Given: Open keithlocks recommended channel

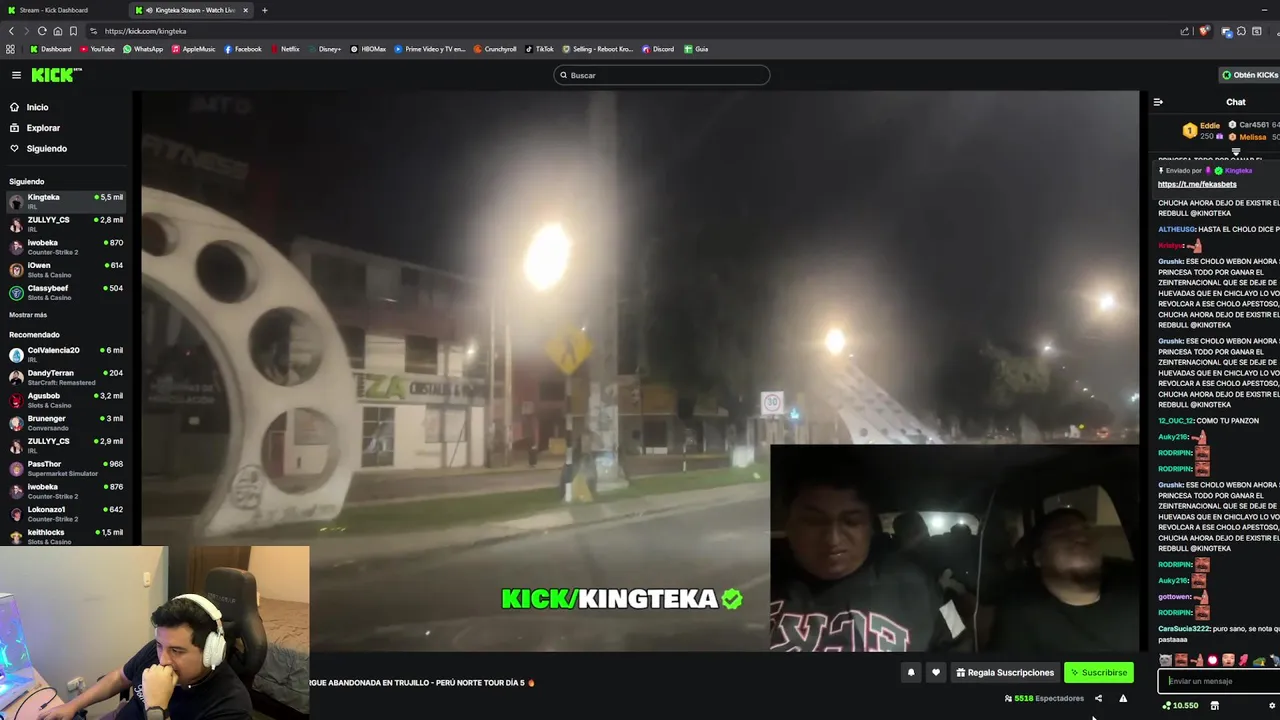Looking at the screenshot, I should pyautogui.click(x=66, y=536).
